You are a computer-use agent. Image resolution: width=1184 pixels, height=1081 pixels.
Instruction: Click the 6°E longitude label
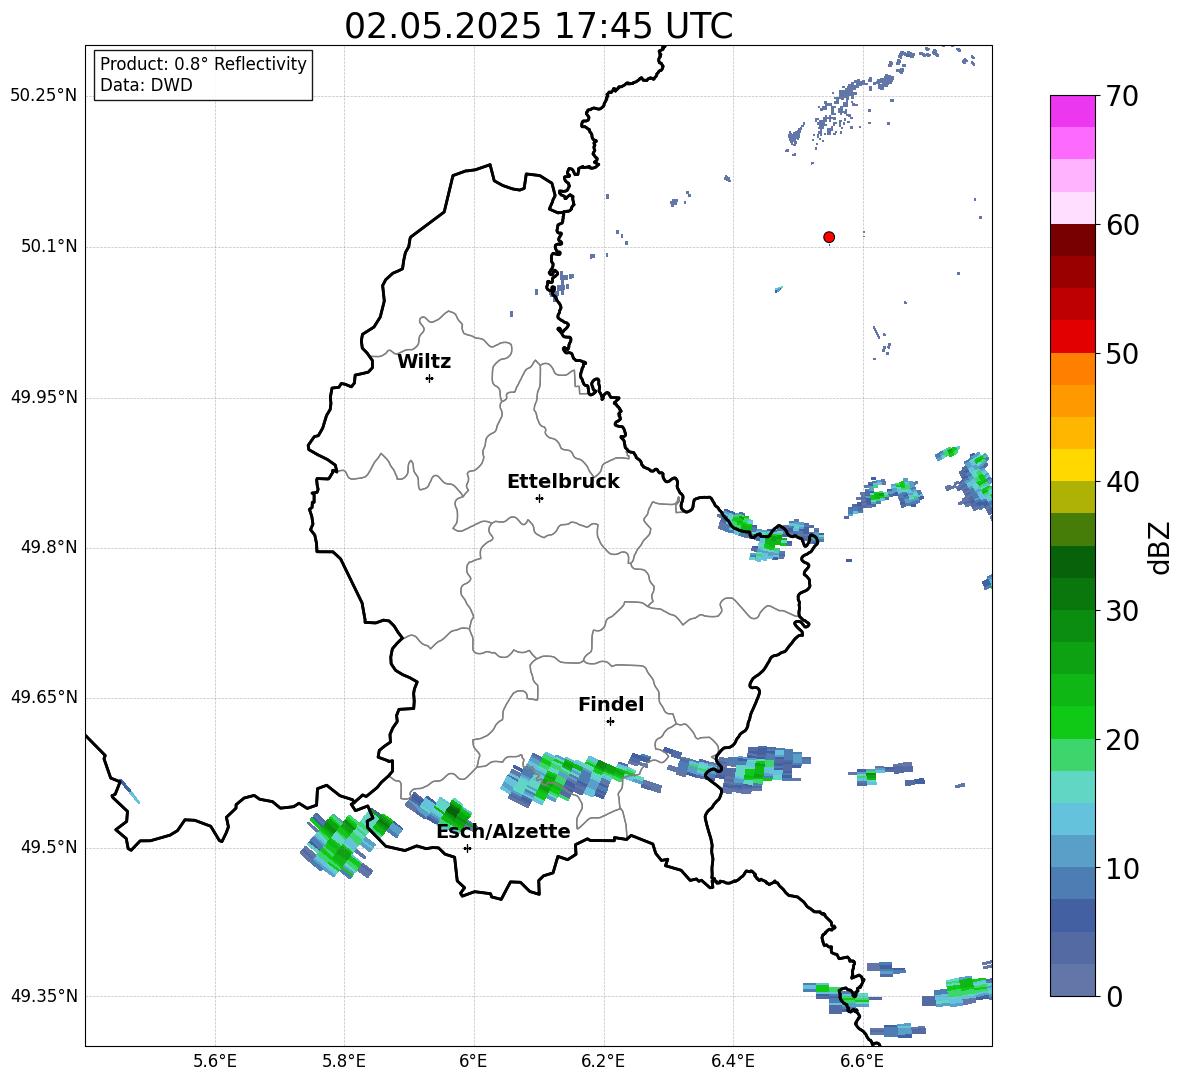473,1061
